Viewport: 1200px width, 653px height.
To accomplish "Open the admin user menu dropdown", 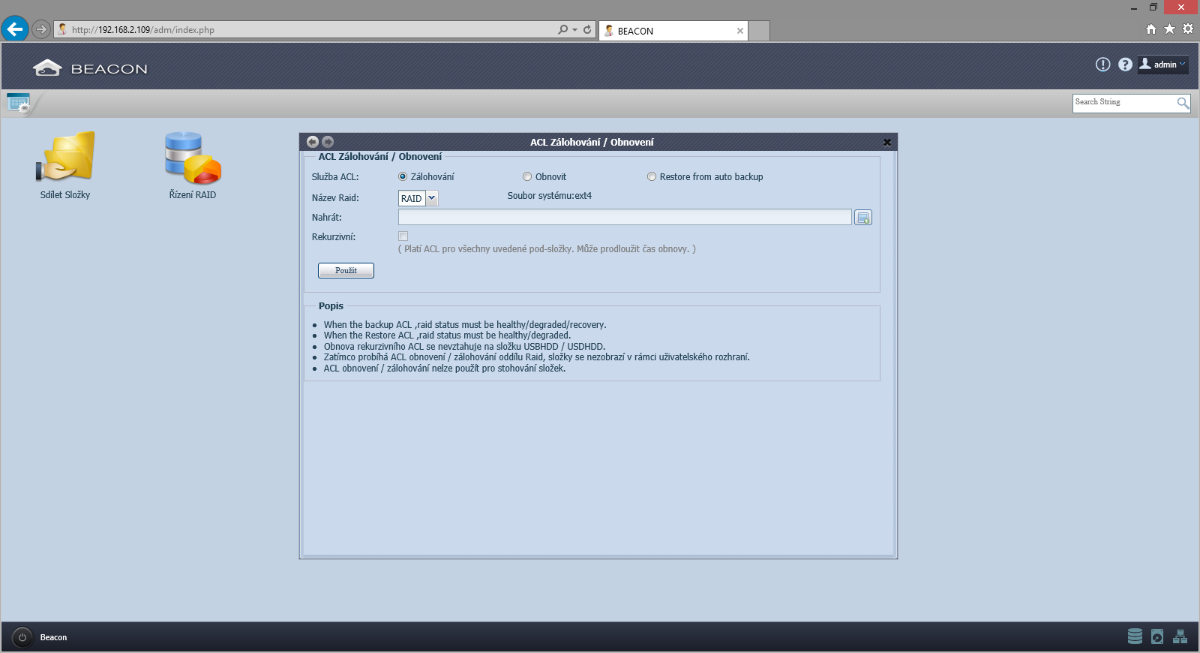I will [x=1164, y=65].
